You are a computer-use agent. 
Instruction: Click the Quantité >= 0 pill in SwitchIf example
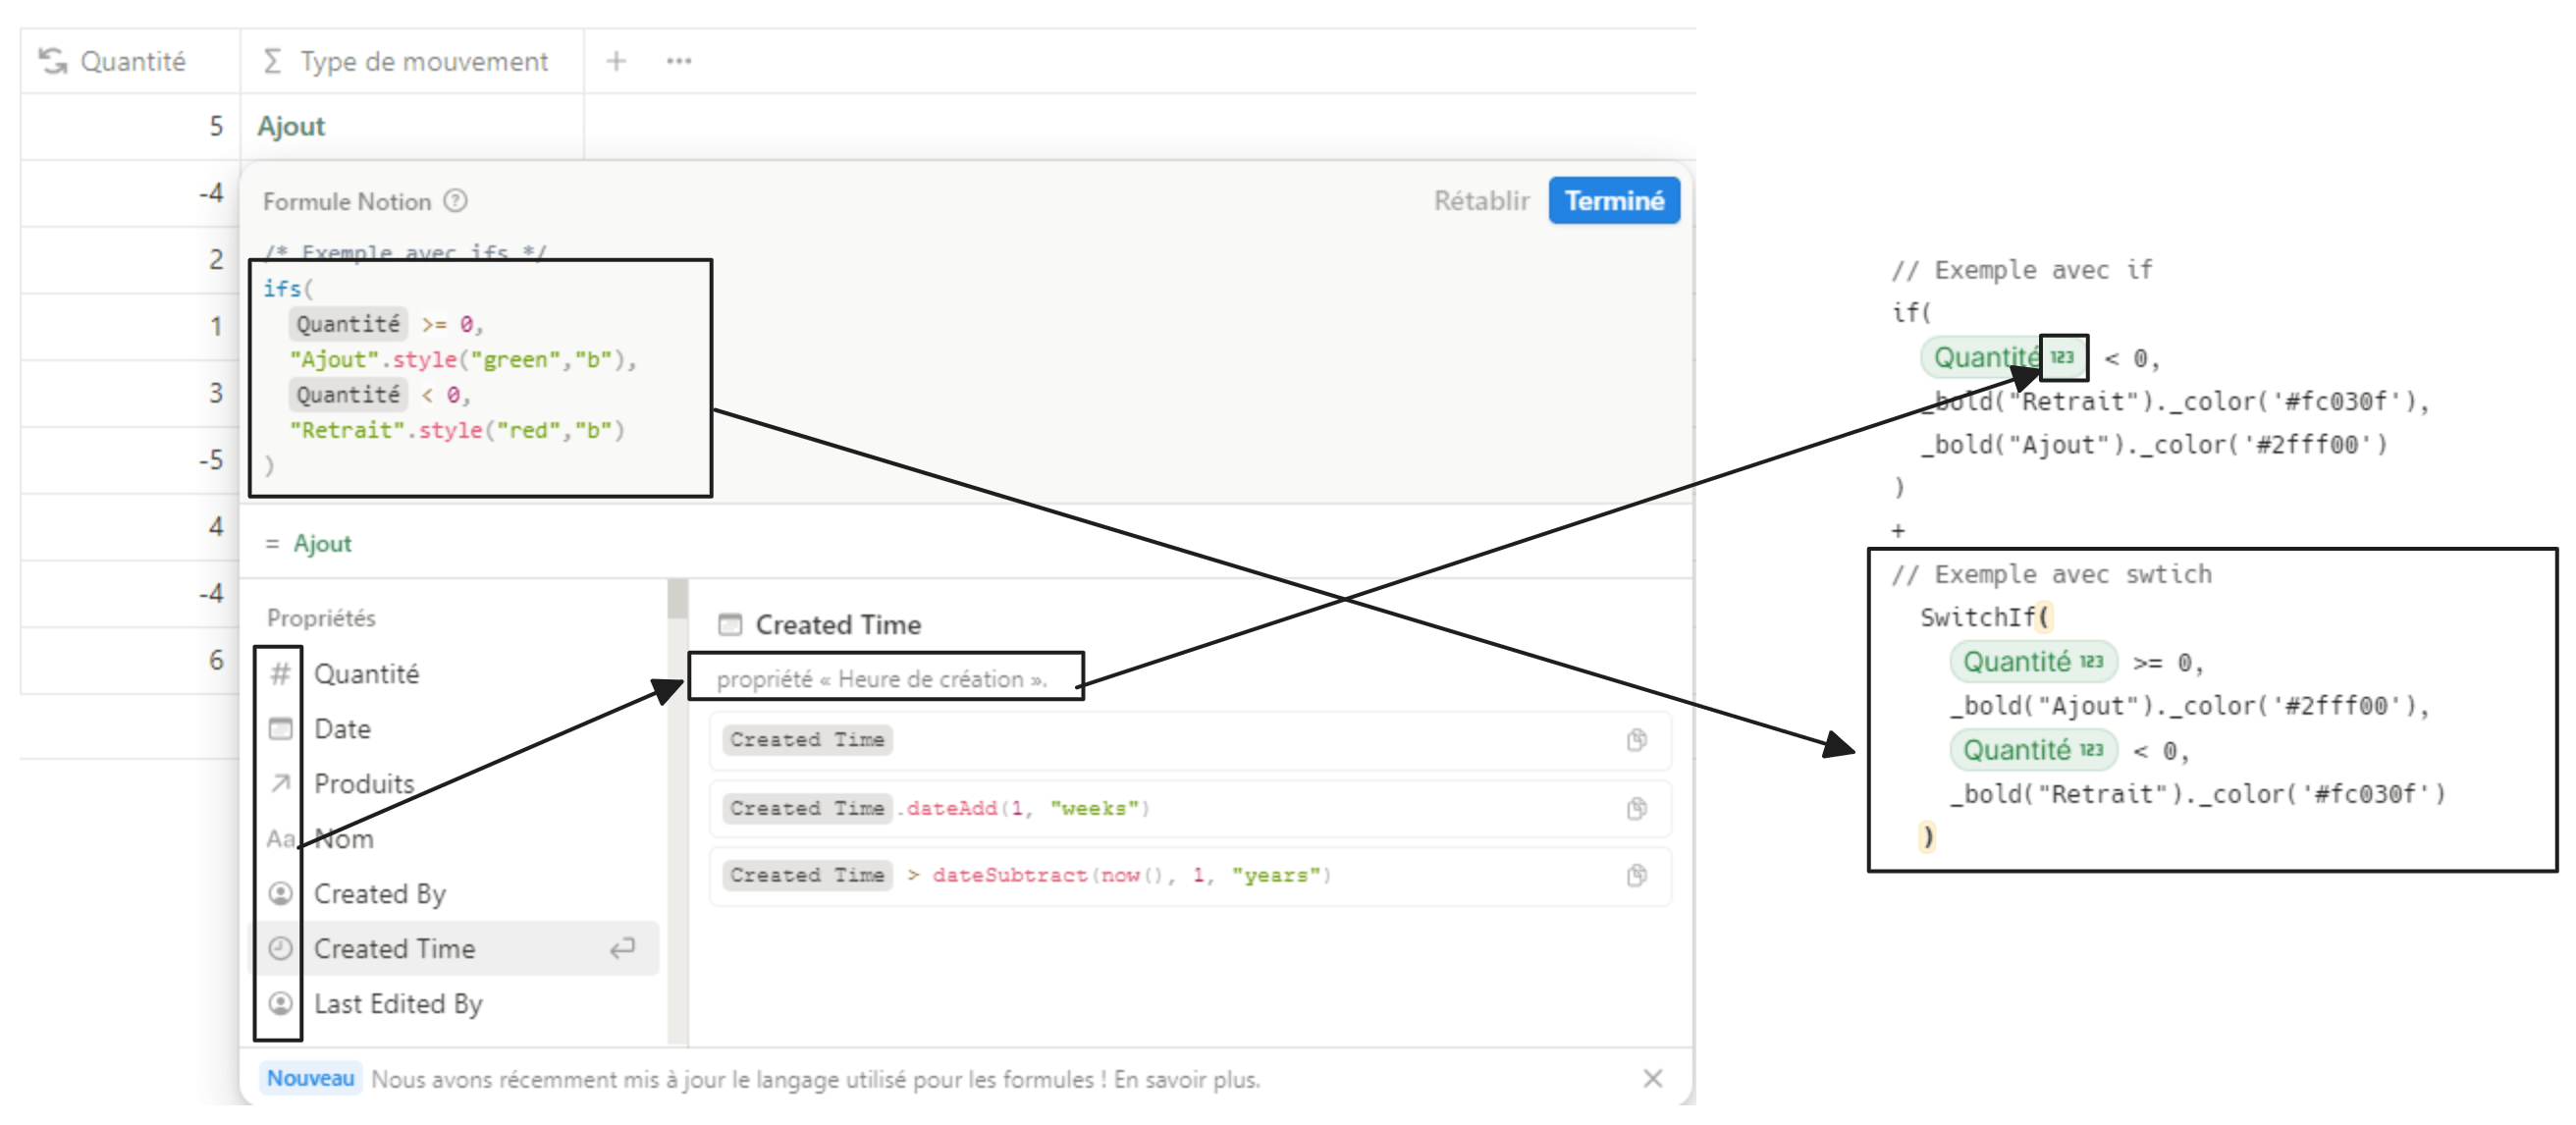(2033, 662)
